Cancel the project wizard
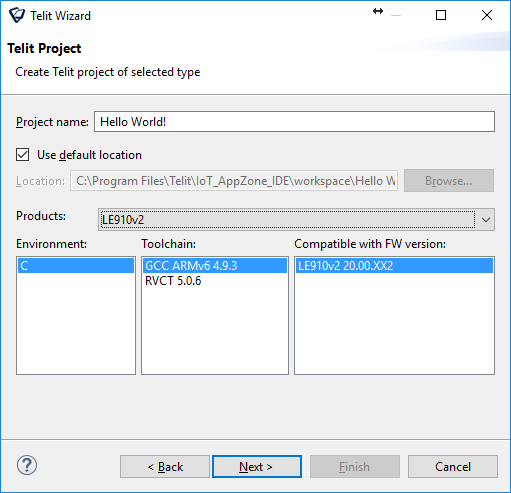The image size is (511, 493). pos(453,466)
